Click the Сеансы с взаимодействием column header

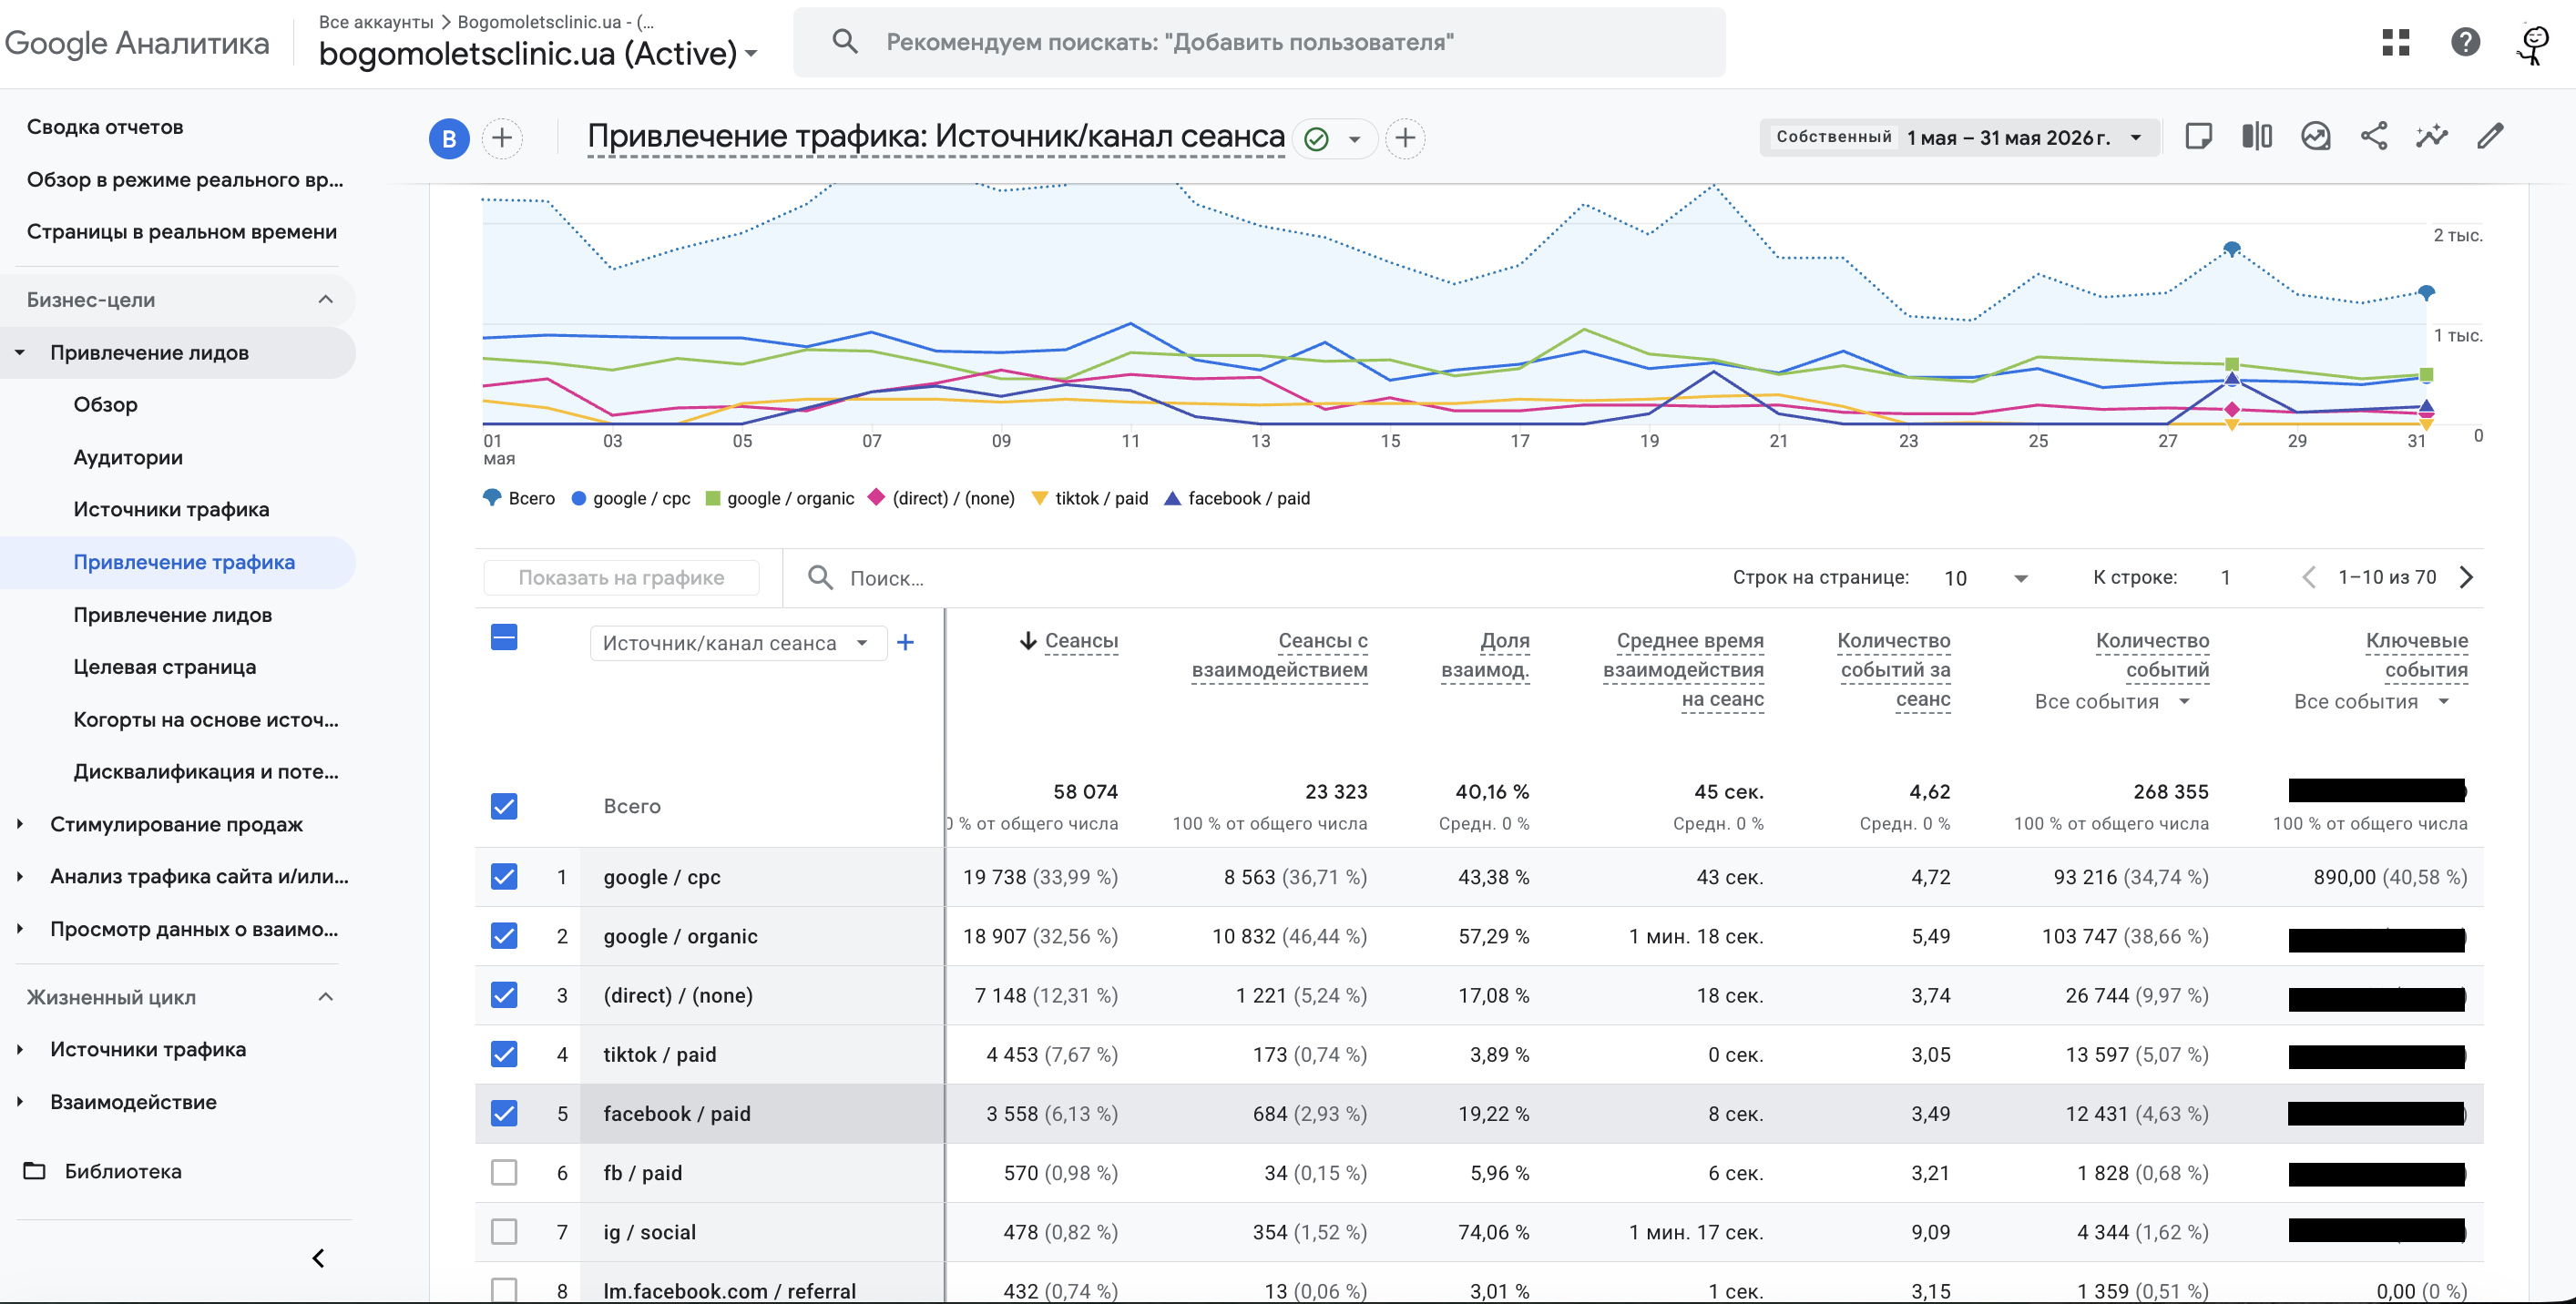1279,655
